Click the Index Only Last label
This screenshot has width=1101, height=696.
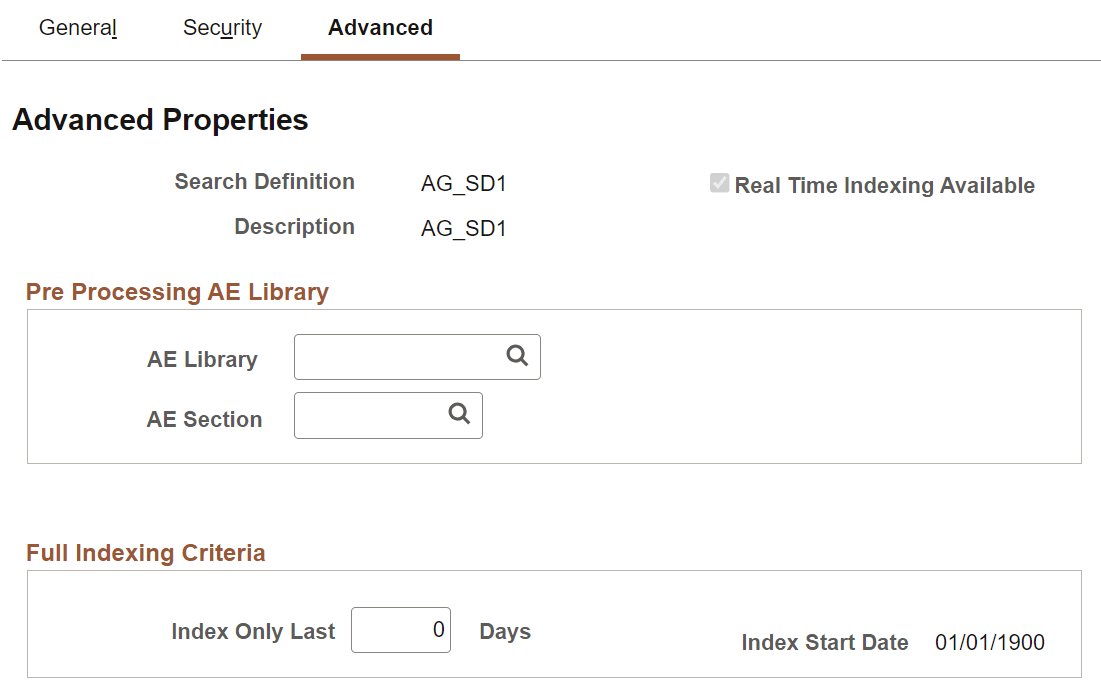[253, 631]
